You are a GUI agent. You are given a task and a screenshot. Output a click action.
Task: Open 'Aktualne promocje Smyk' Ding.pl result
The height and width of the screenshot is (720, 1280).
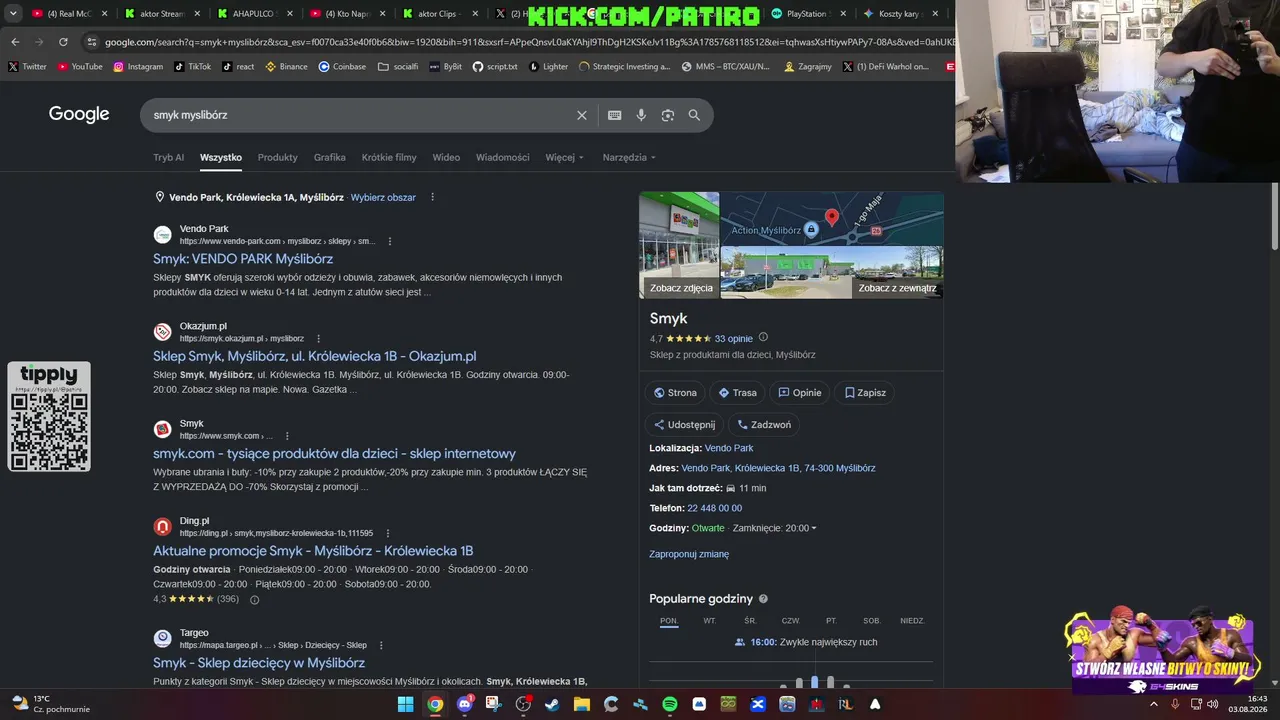tap(313, 551)
